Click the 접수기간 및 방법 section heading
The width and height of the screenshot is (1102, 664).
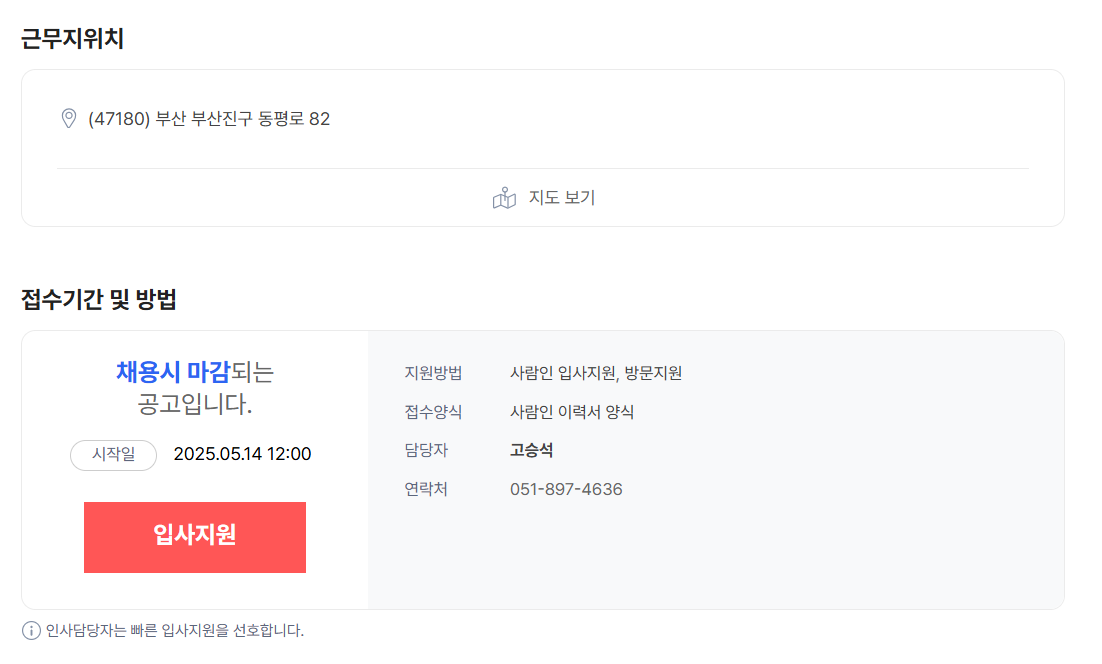pyautogui.click(x=98, y=299)
